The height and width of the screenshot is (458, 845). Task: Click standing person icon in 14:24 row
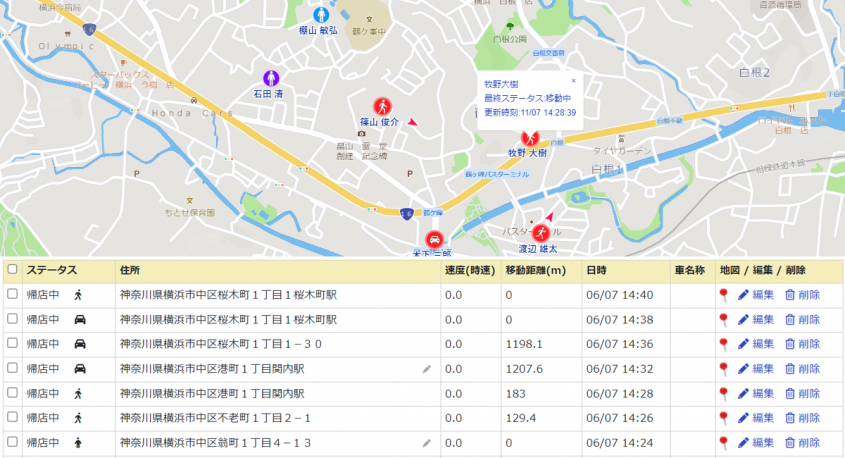79,442
